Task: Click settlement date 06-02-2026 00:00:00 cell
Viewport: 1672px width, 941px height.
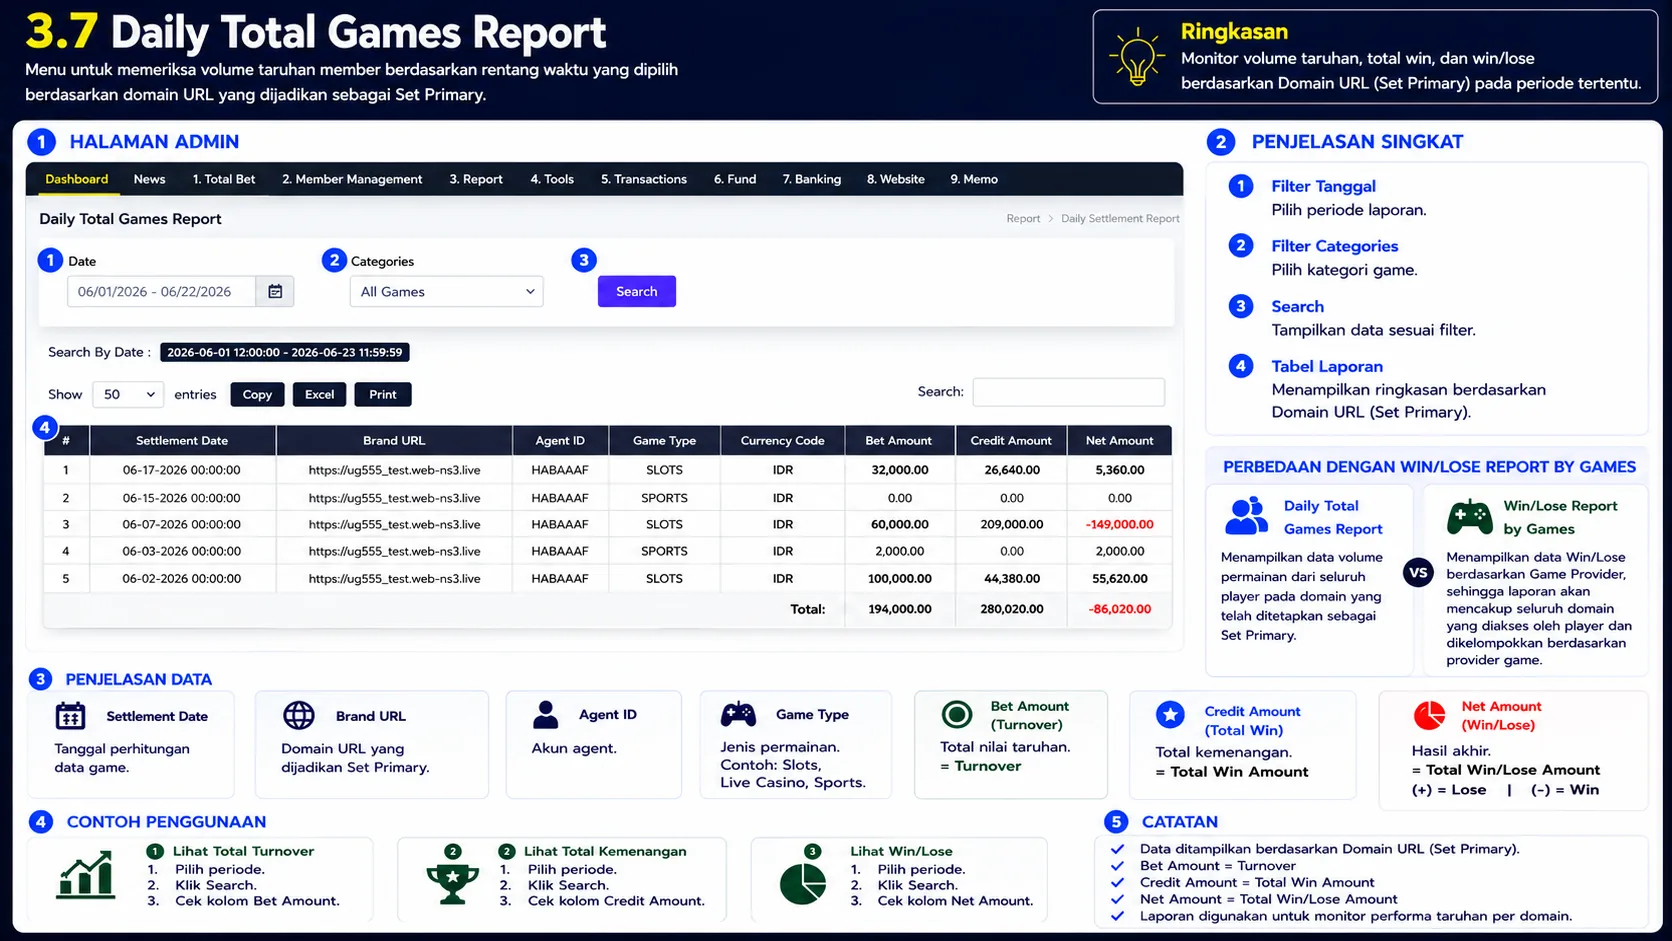Action: (x=182, y=578)
